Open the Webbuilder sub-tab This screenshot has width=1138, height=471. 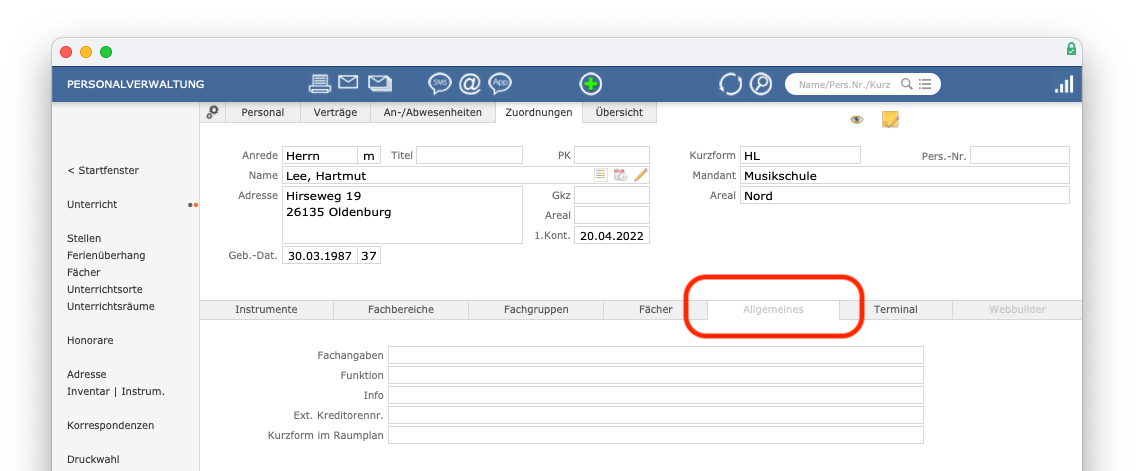click(1017, 309)
